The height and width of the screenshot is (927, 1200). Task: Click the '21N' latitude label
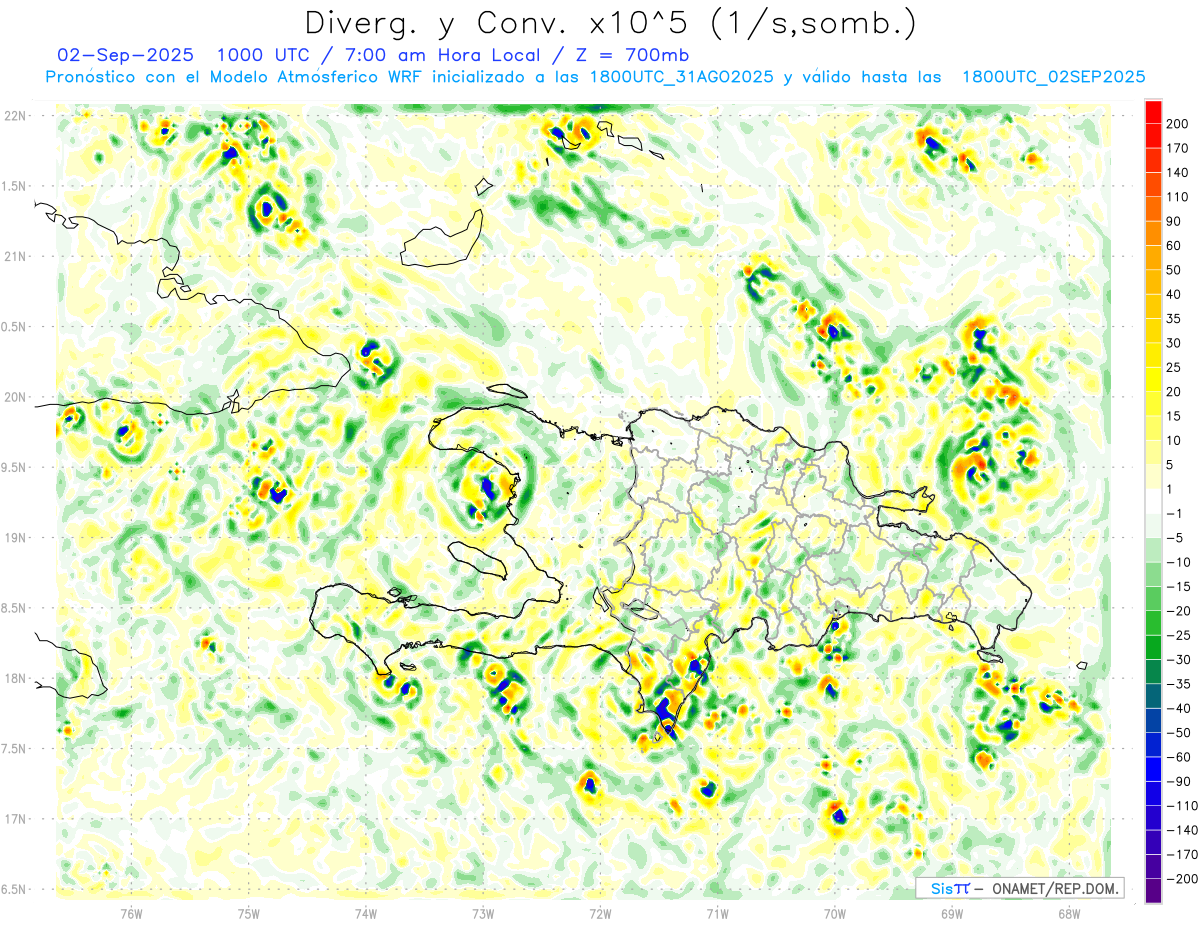(14, 256)
